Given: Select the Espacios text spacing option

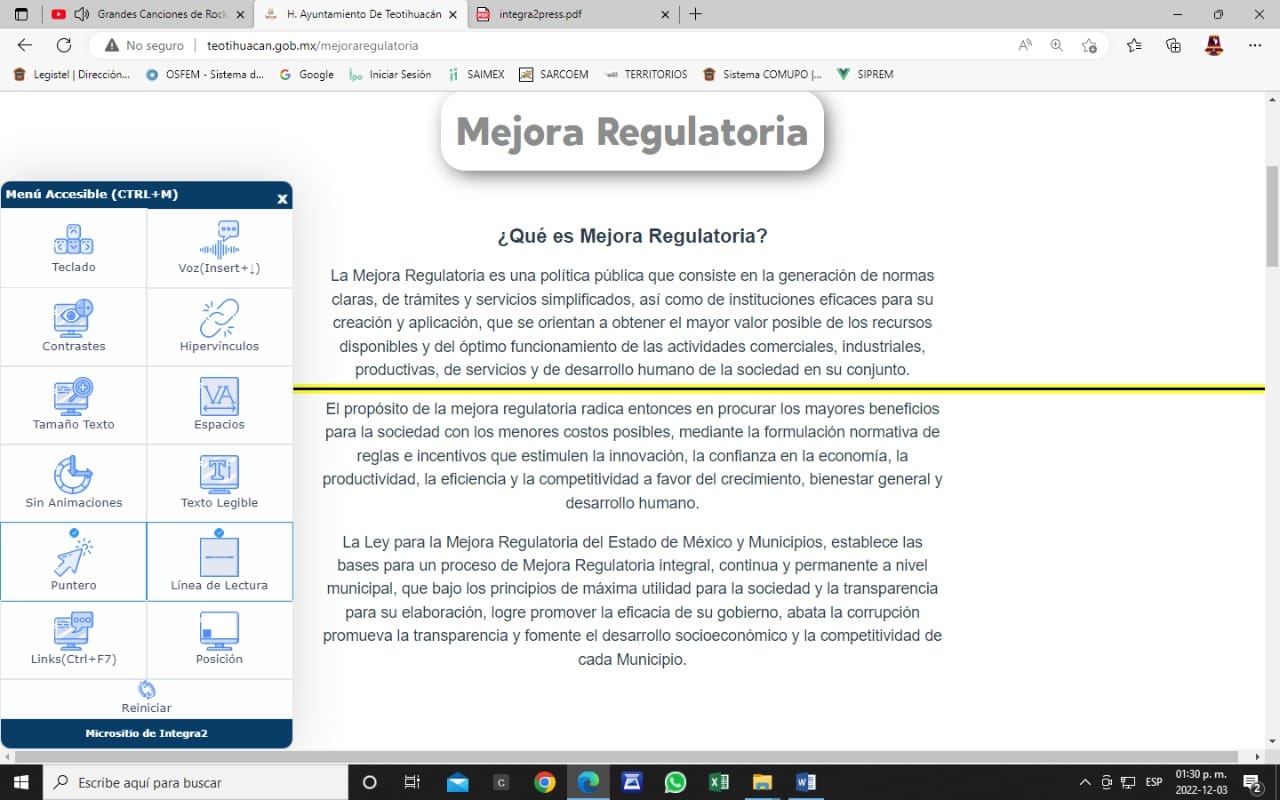Looking at the screenshot, I should (219, 405).
